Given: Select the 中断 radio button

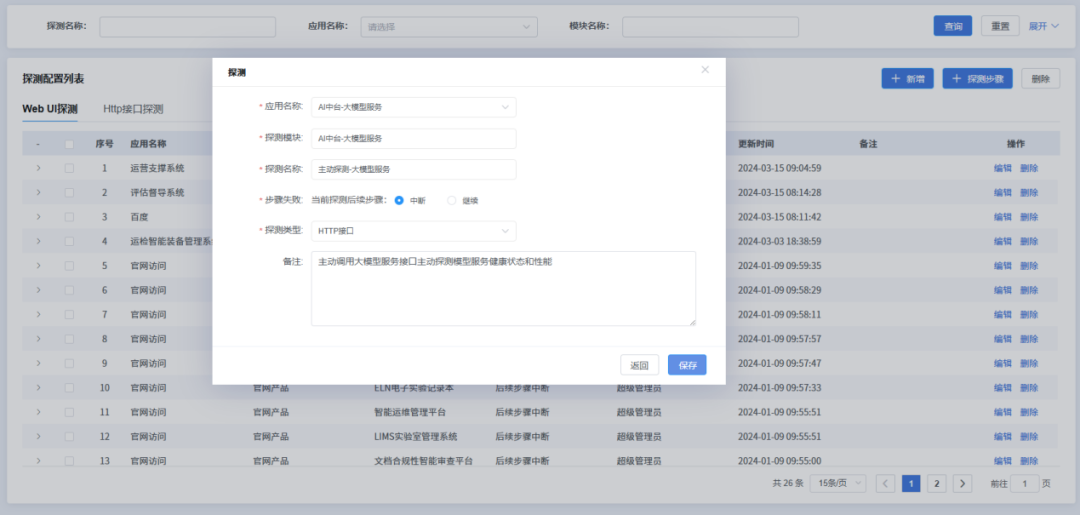Looking at the screenshot, I should [399, 200].
